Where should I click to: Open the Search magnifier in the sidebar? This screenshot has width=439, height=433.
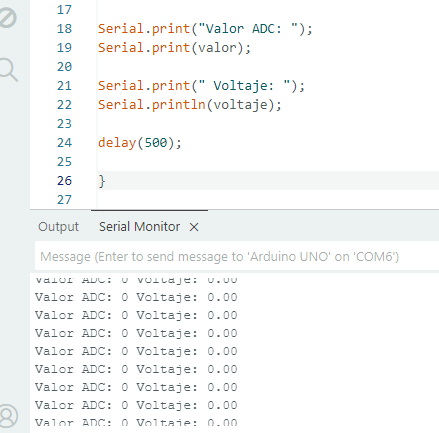click(9, 70)
